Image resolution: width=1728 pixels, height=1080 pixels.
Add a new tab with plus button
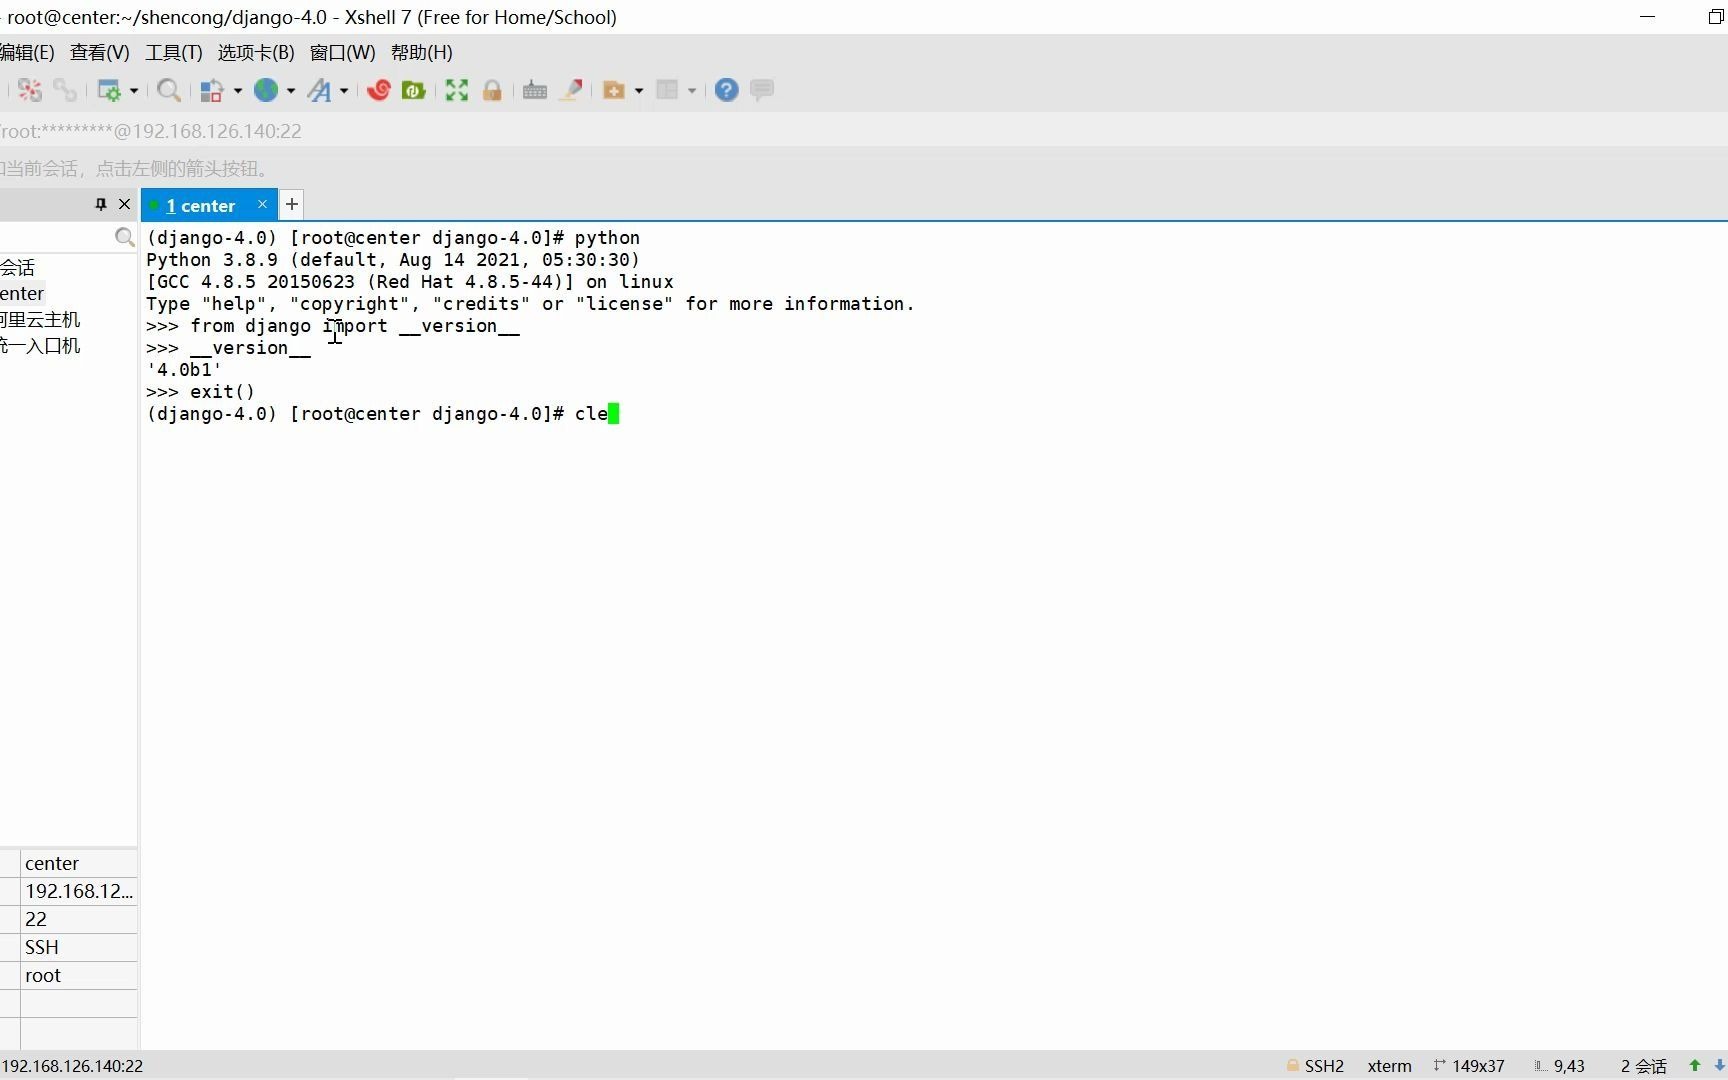pyautogui.click(x=292, y=205)
